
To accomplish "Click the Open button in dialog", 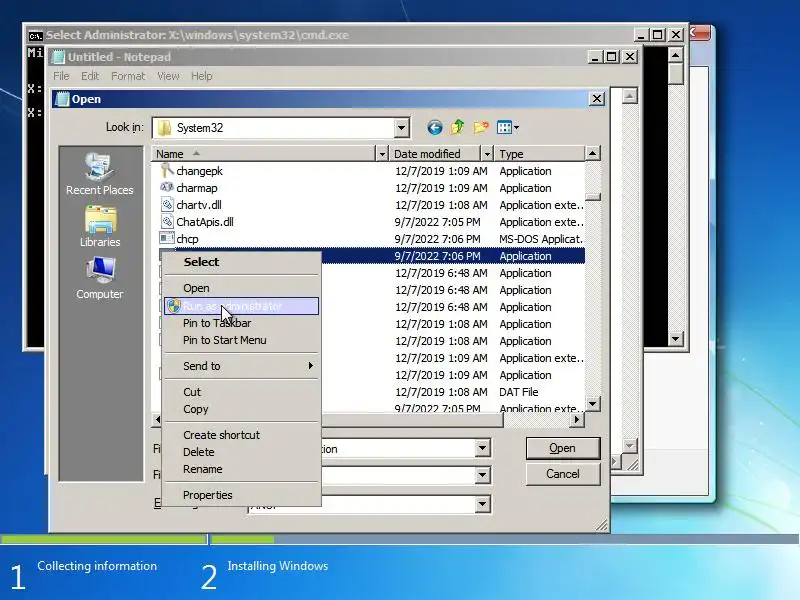I will coord(563,448).
